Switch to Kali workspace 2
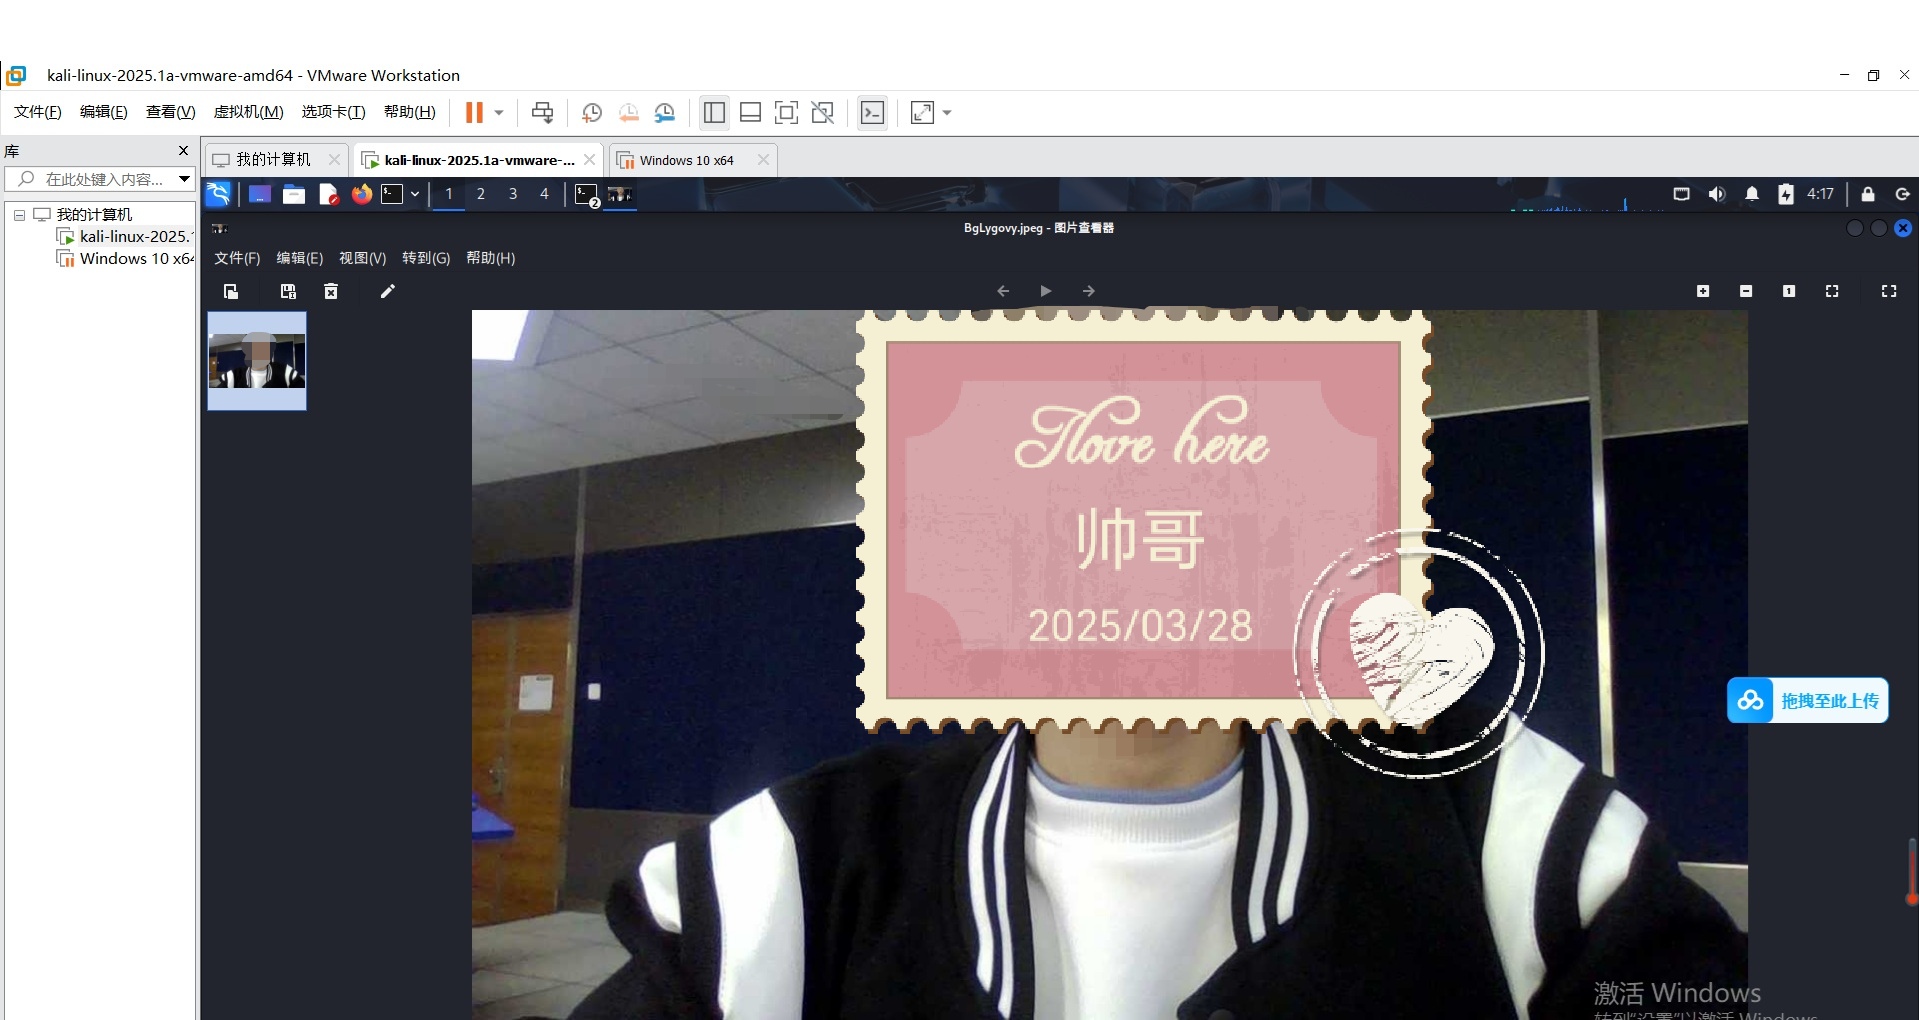The image size is (1919, 1020). click(481, 194)
